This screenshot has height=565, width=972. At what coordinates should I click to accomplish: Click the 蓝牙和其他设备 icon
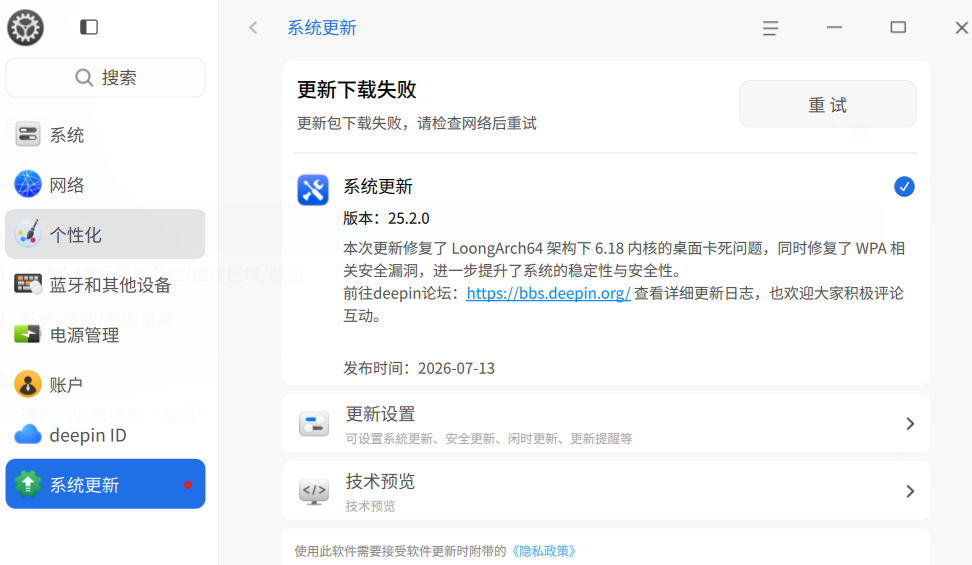(28, 284)
